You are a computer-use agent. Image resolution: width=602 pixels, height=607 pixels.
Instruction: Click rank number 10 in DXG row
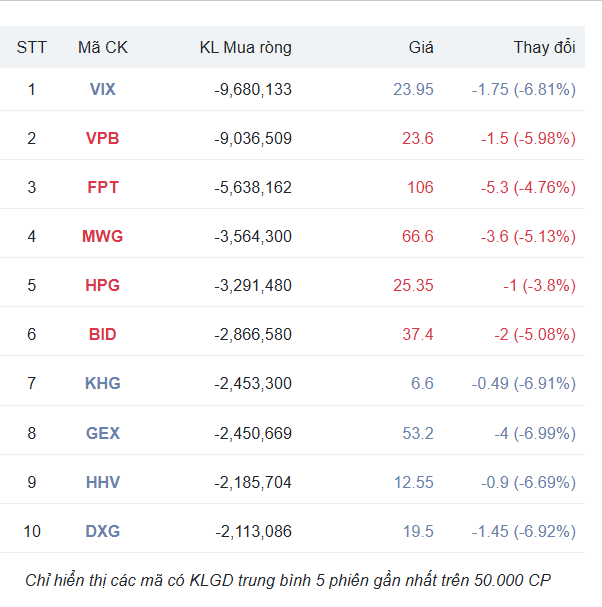(32, 531)
